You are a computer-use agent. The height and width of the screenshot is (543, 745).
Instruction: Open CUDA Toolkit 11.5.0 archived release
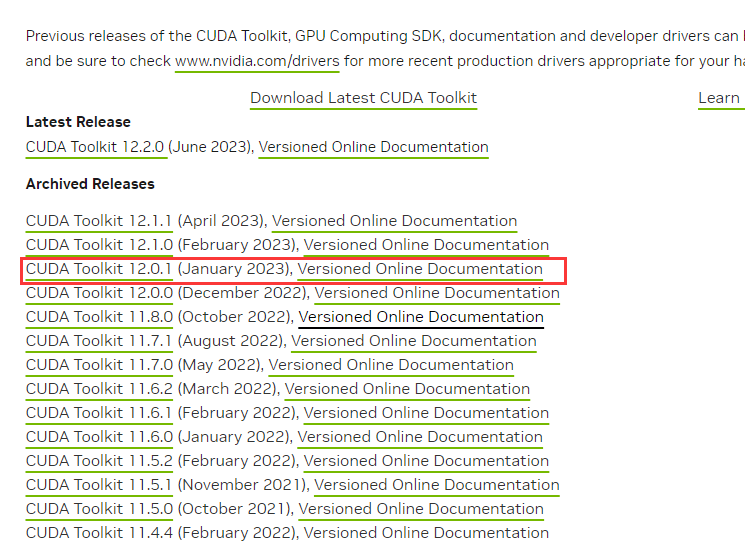pos(99,509)
